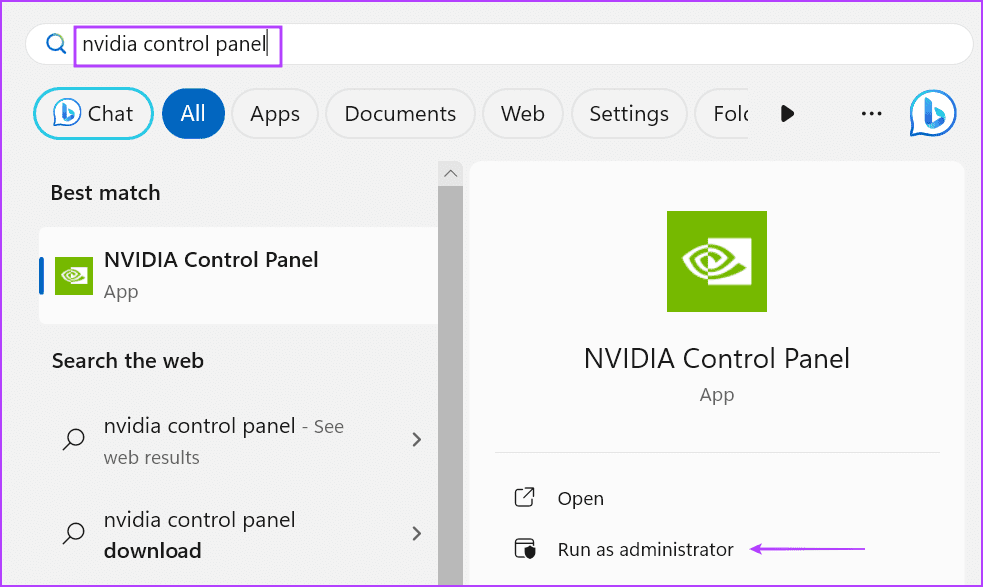Switch to the Settings filter tab
Viewport: 983px width, 587px height.
(629, 113)
